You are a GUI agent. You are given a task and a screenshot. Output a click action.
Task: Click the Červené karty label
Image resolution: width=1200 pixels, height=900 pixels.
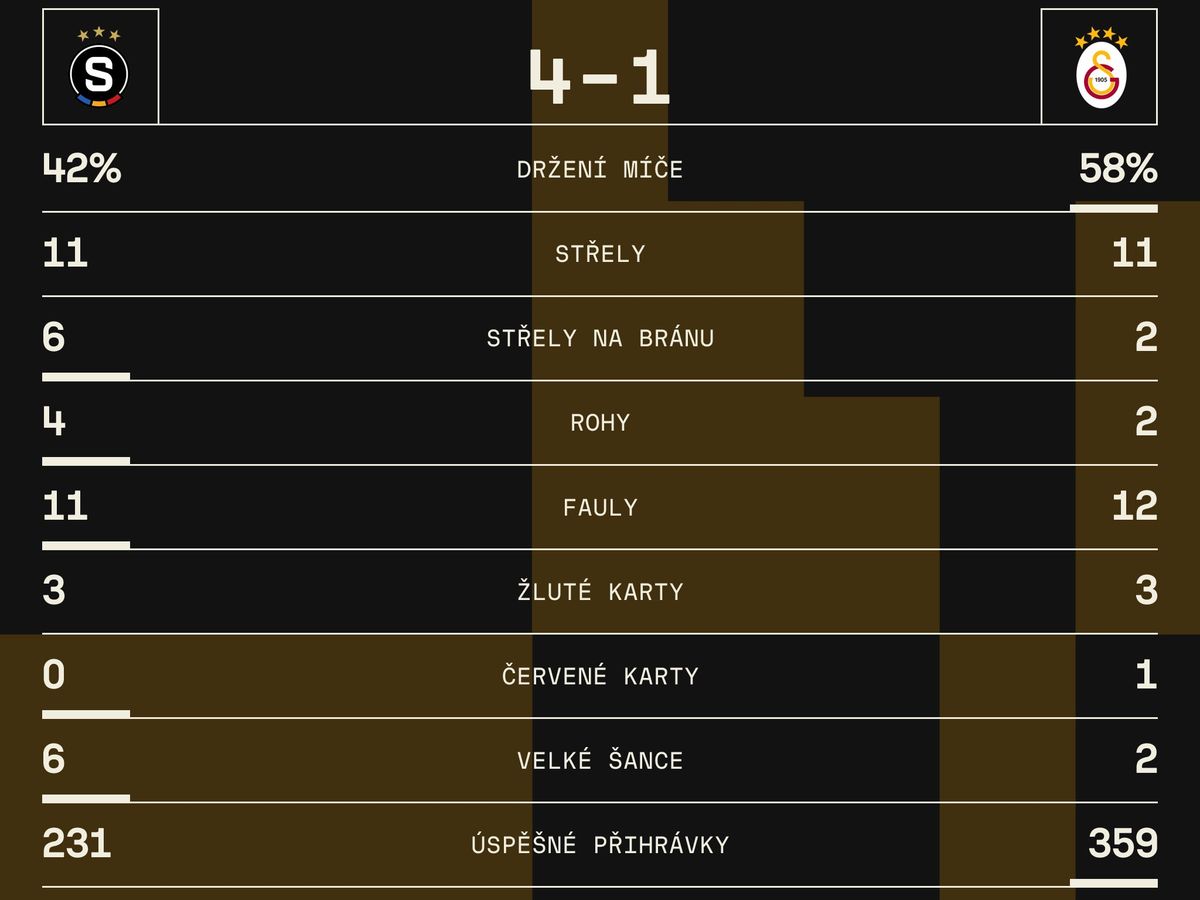coord(600,676)
